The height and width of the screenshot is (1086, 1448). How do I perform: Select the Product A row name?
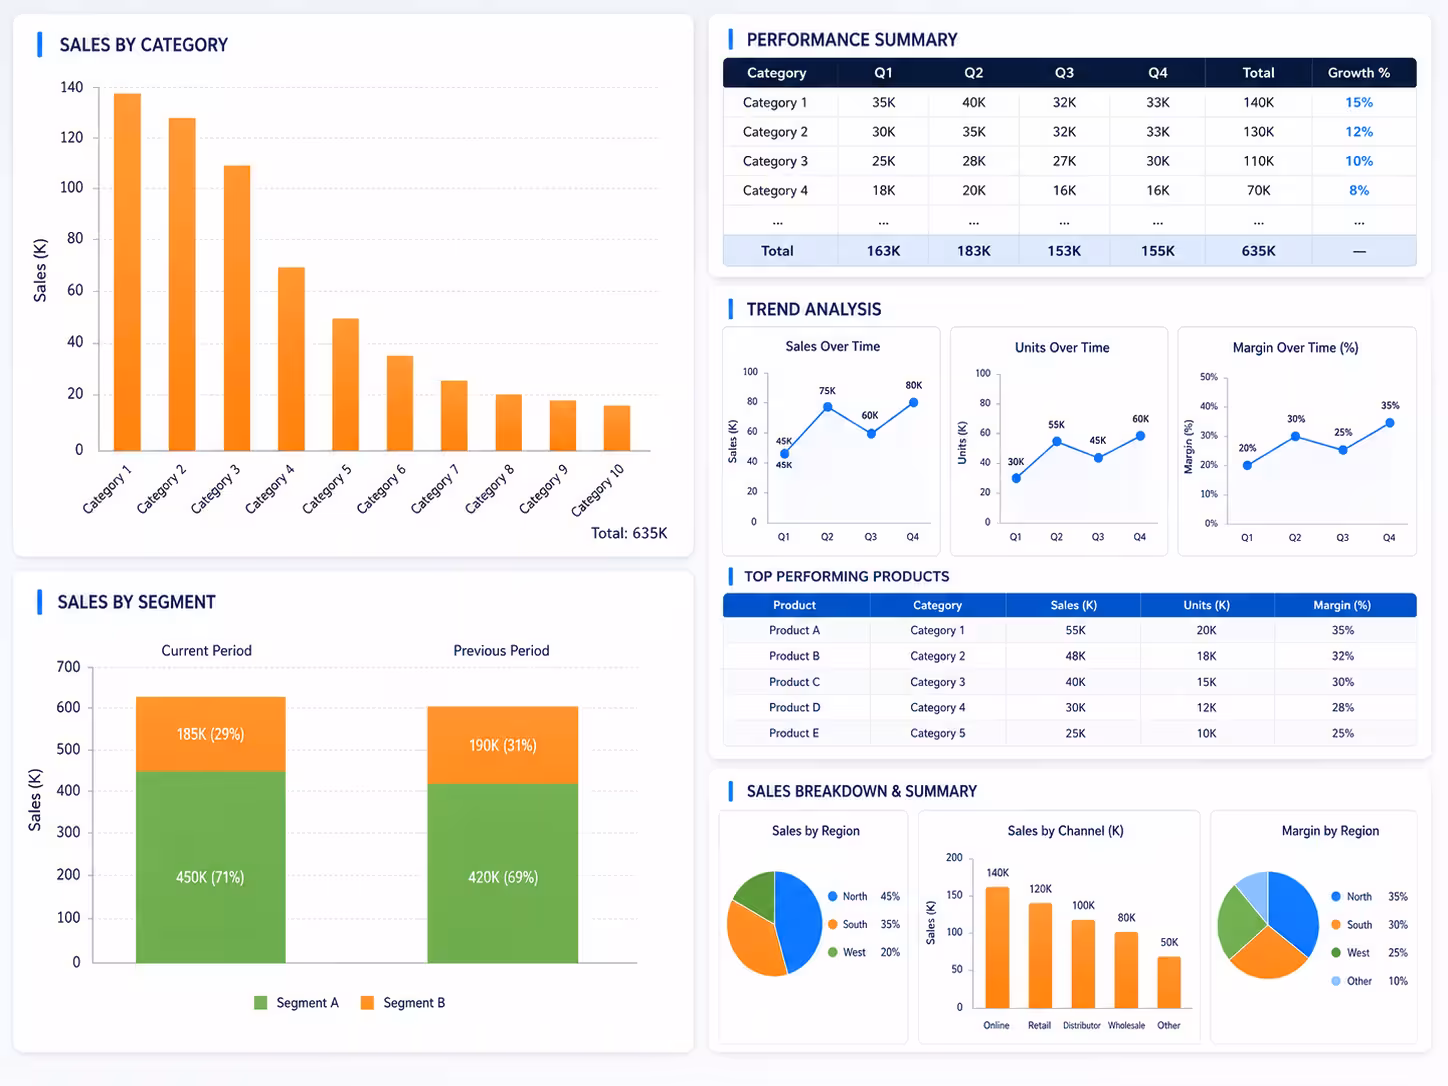pos(794,630)
